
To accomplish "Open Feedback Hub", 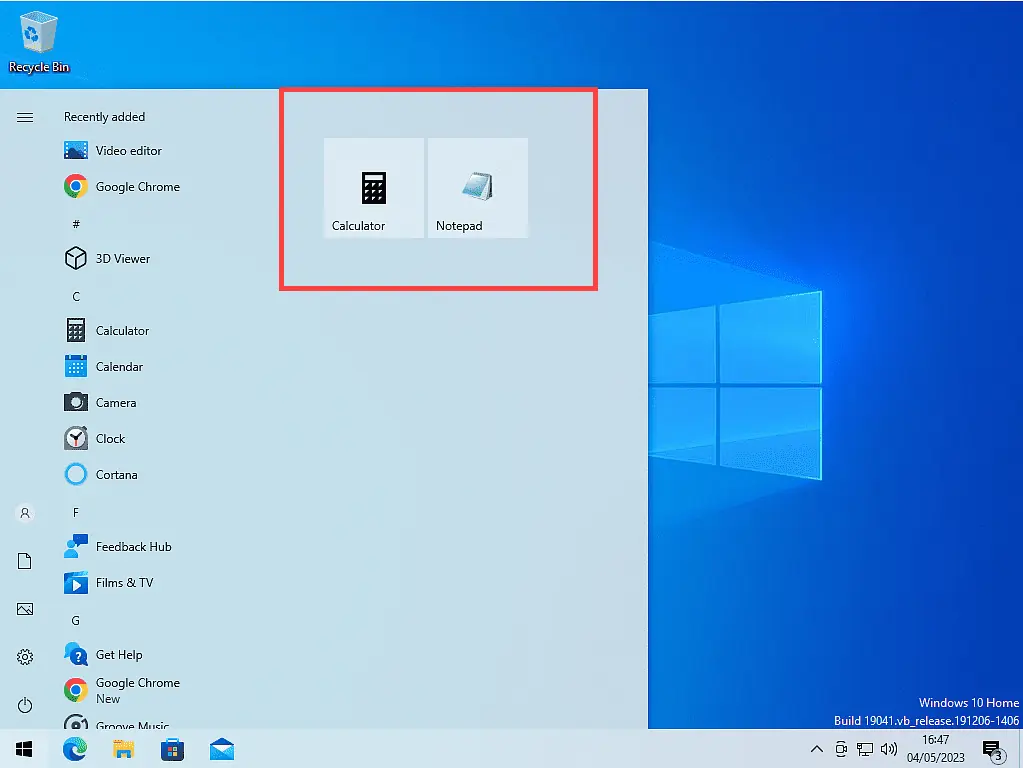I will pyautogui.click(x=133, y=546).
